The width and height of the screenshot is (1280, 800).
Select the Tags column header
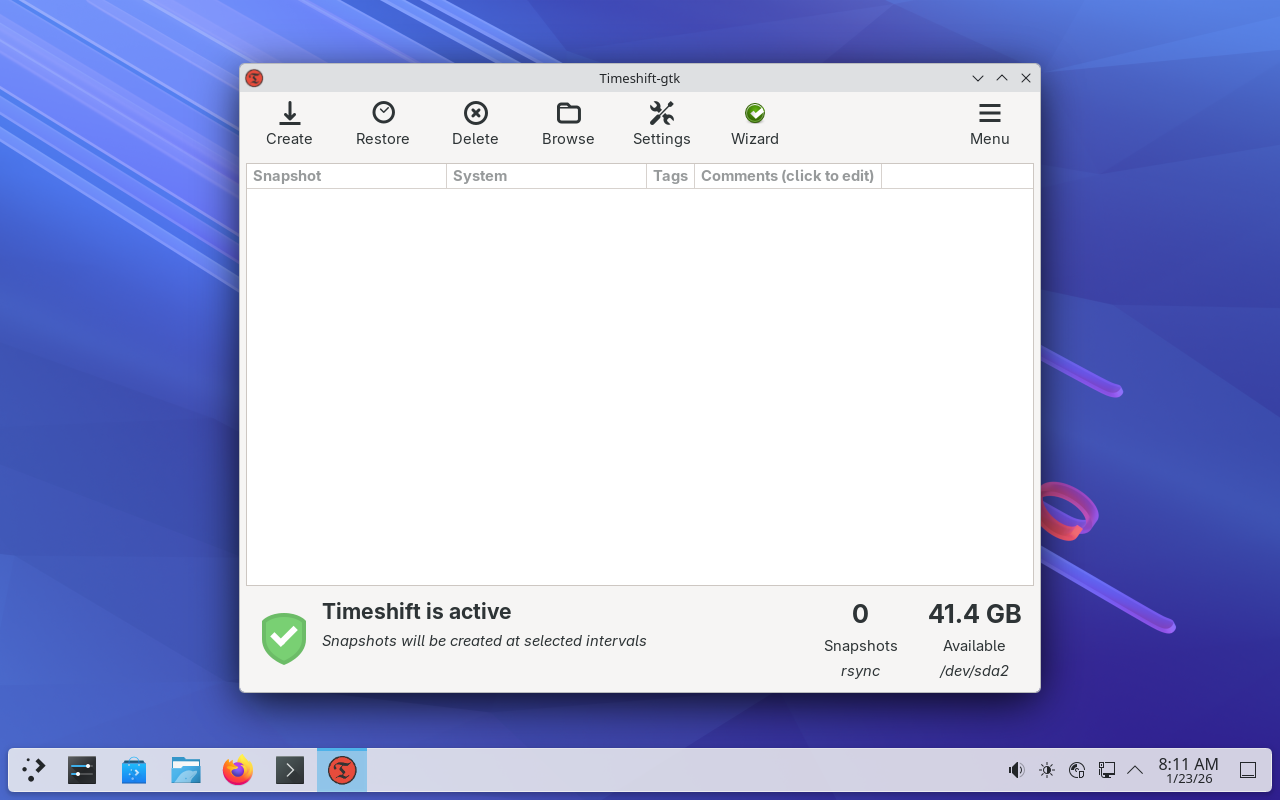(670, 176)
